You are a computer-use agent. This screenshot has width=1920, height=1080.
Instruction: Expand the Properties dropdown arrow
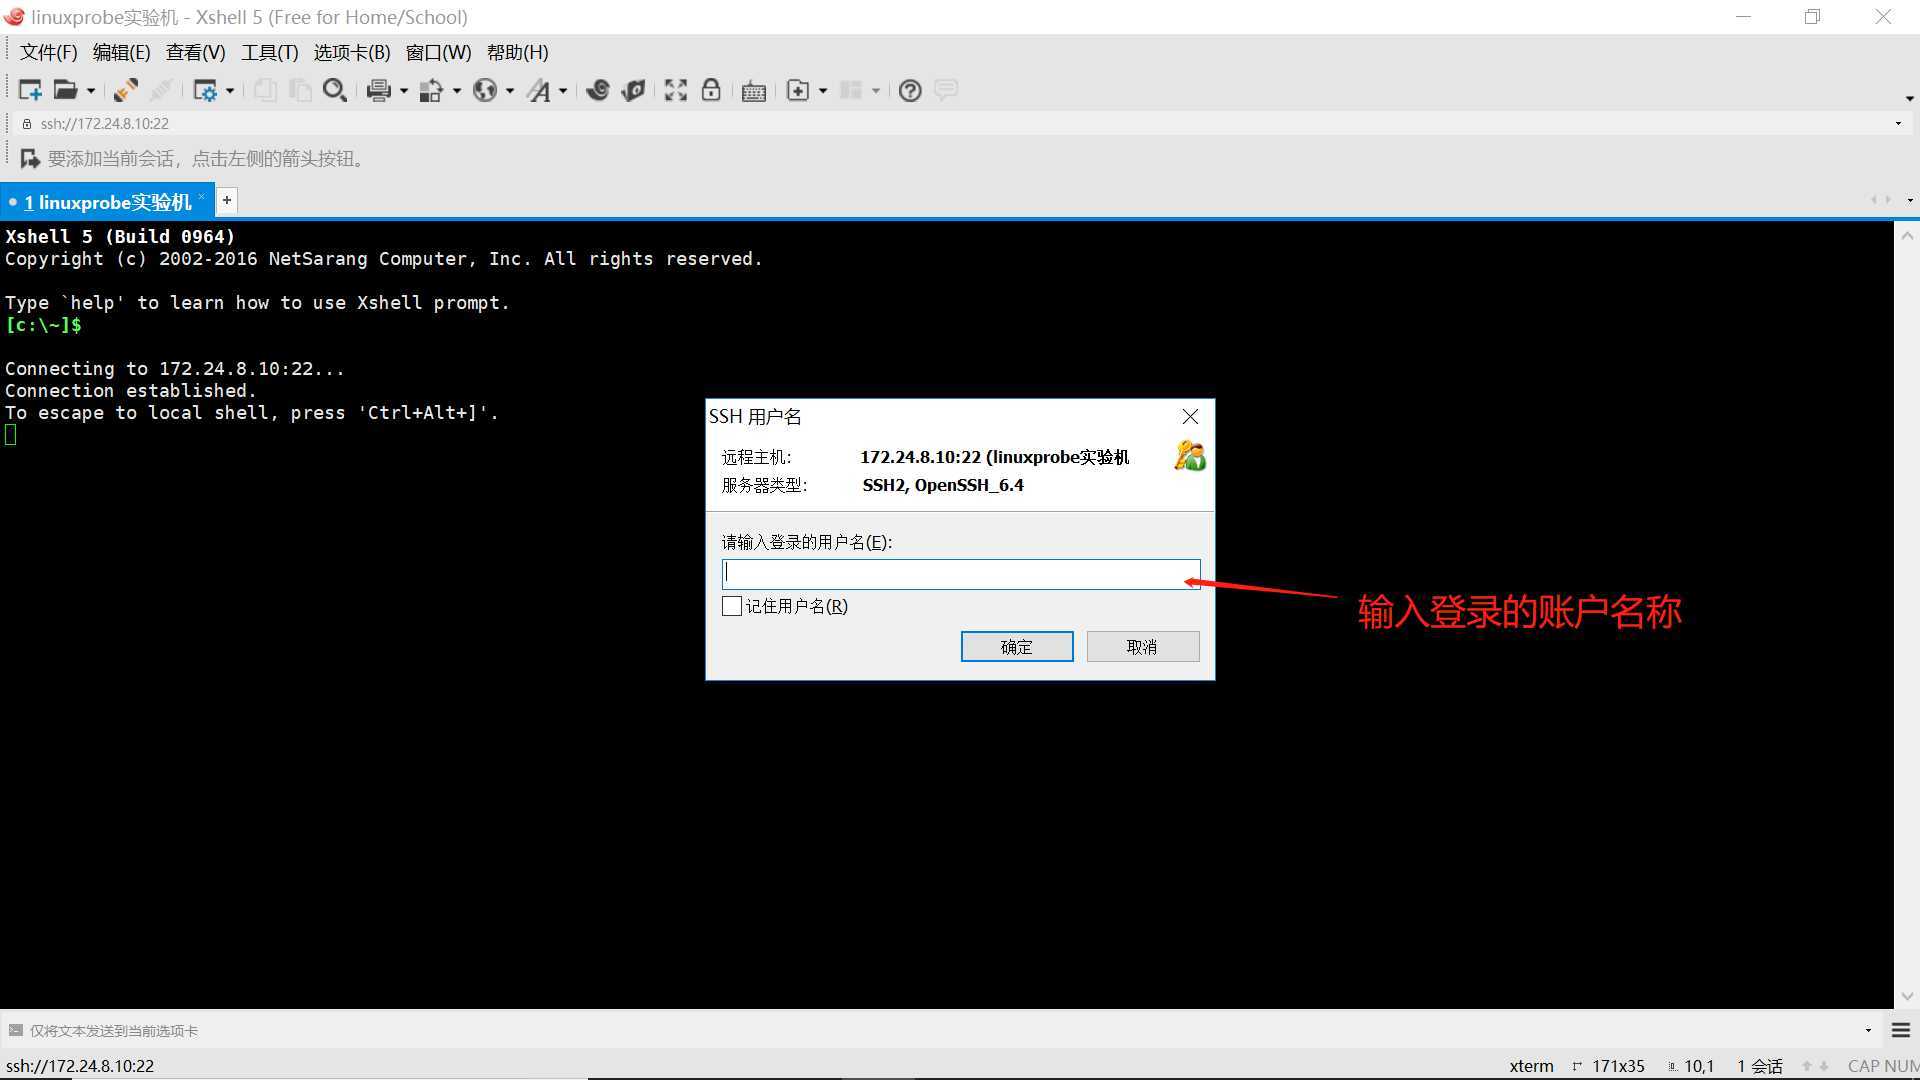coord(230,90)
